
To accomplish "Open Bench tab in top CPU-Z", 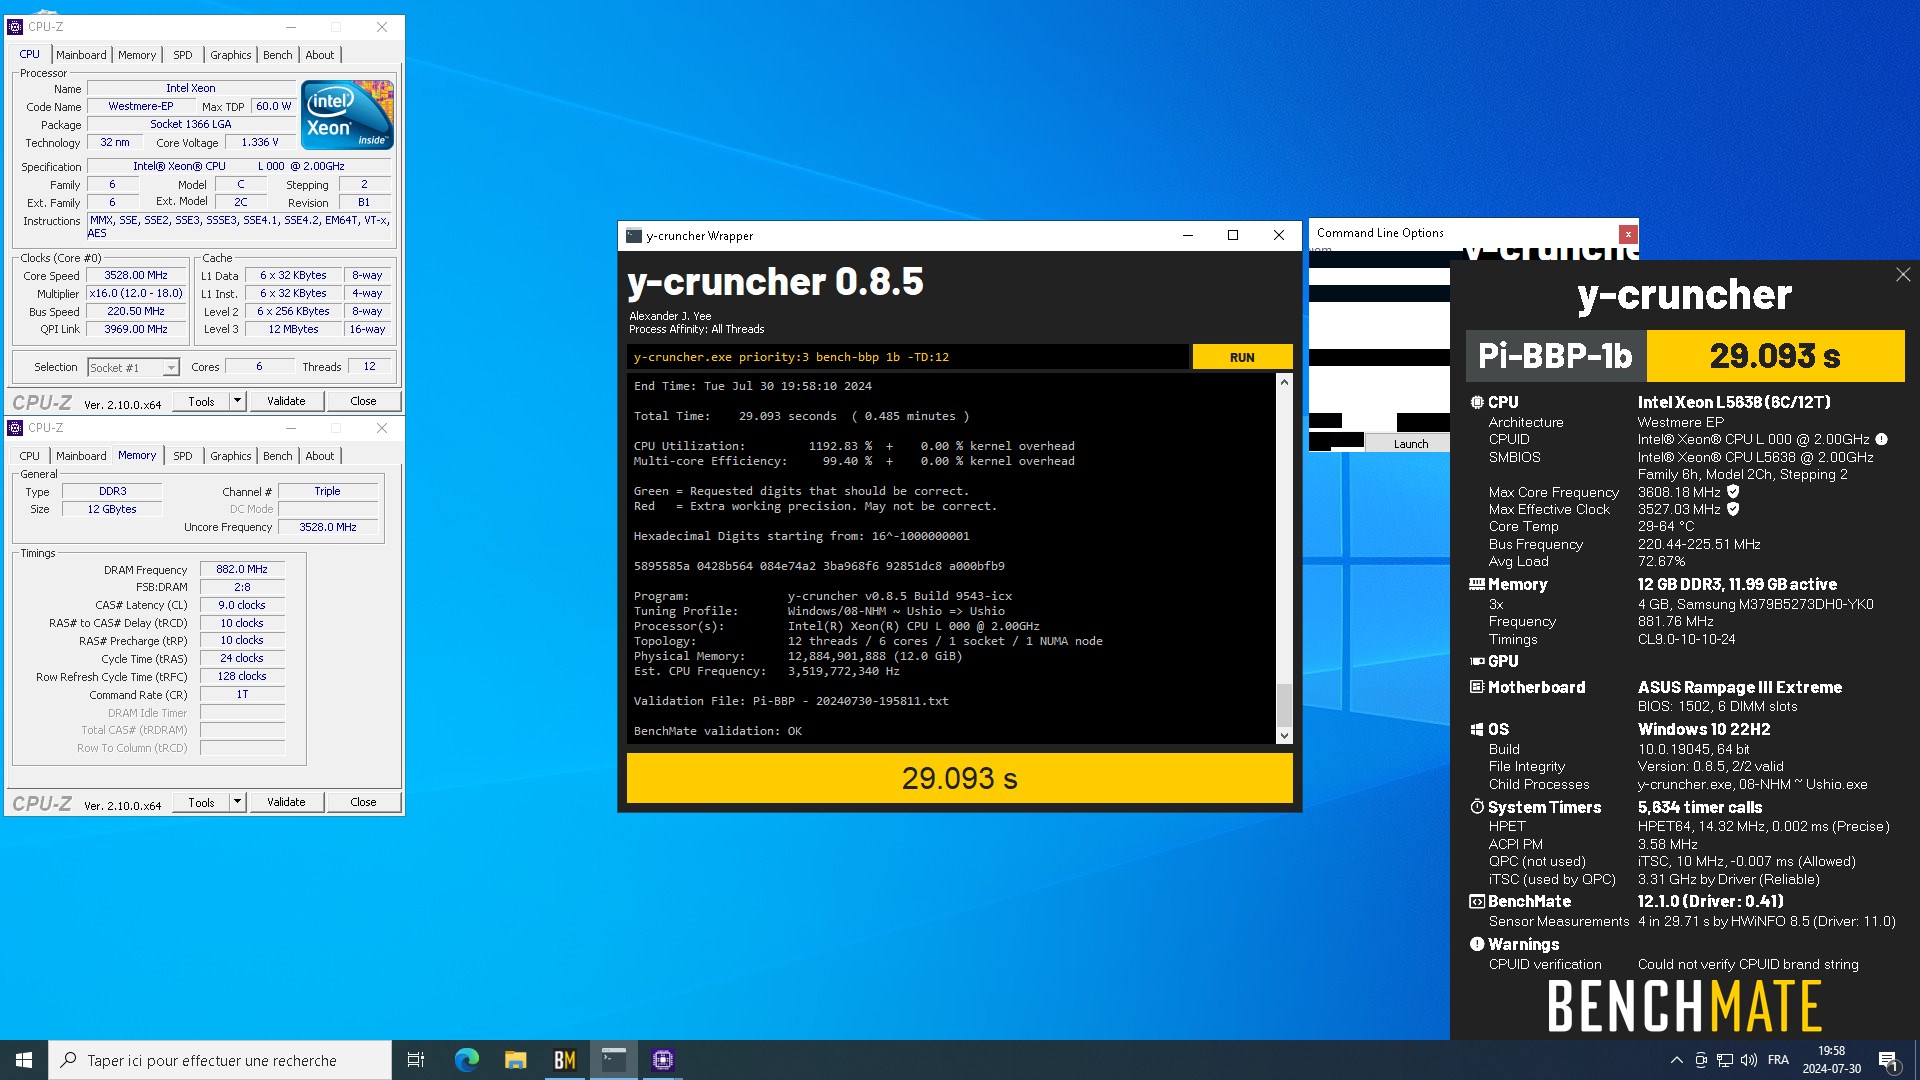I will [278, 55].
